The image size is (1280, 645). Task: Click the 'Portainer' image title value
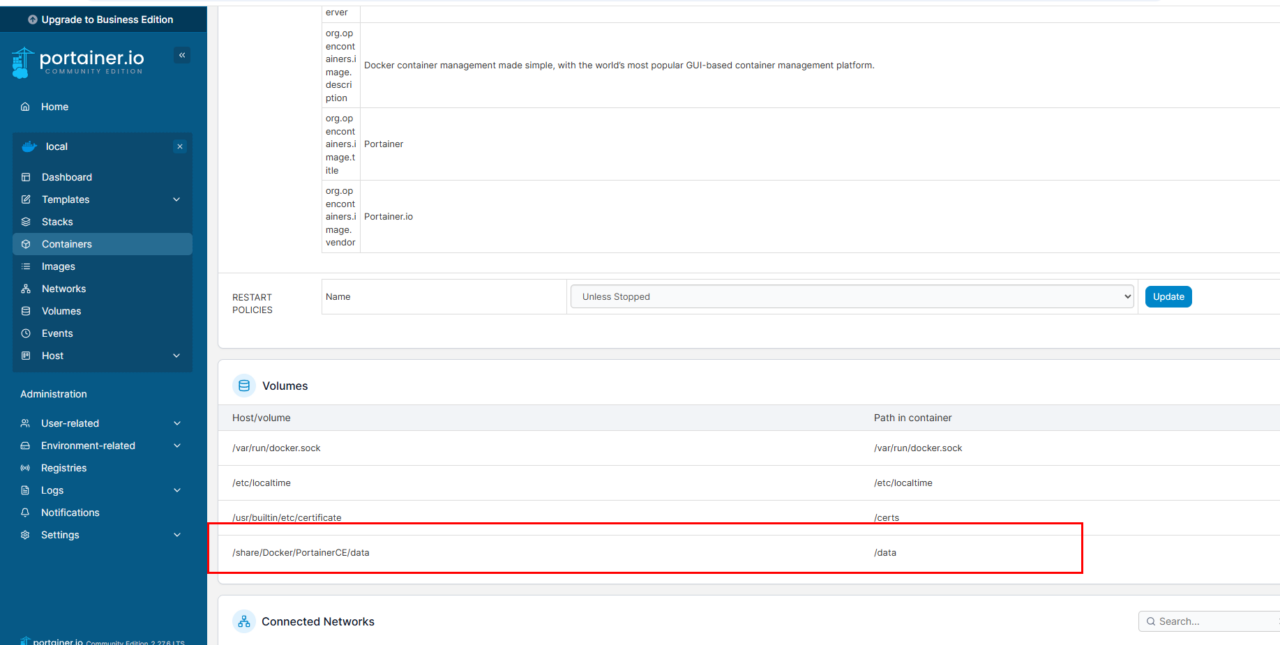click(384, 144)
